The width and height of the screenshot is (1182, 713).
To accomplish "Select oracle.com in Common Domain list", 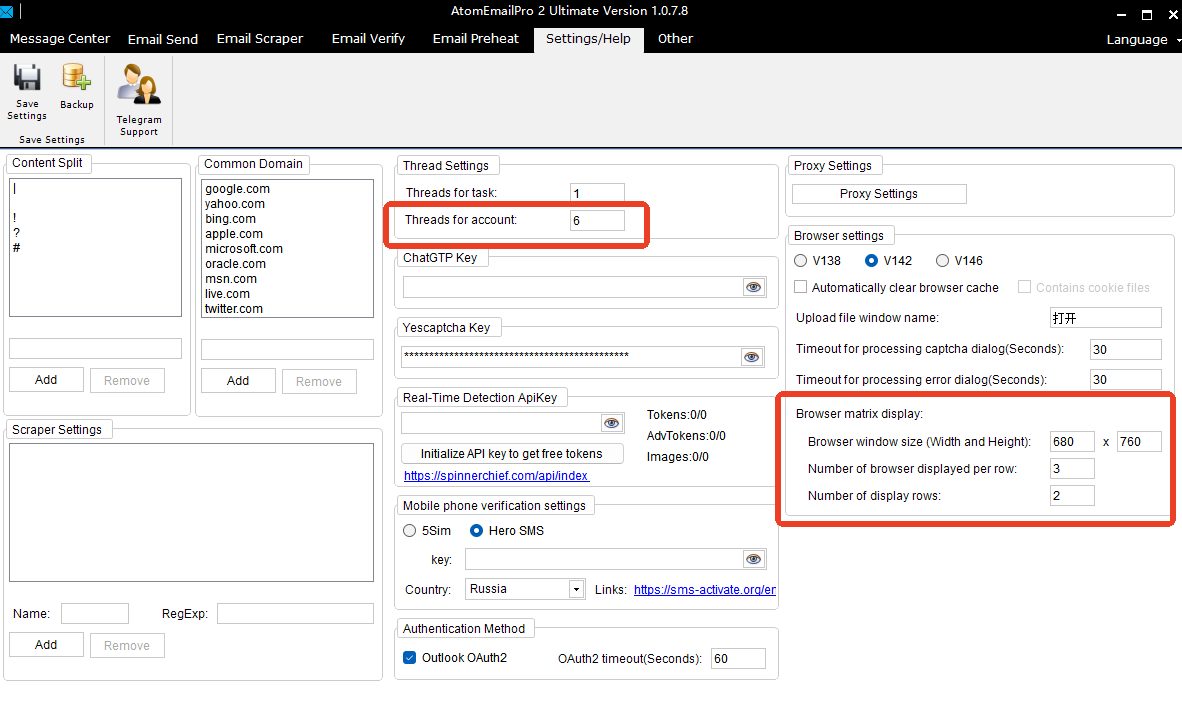I will (236, 264).
